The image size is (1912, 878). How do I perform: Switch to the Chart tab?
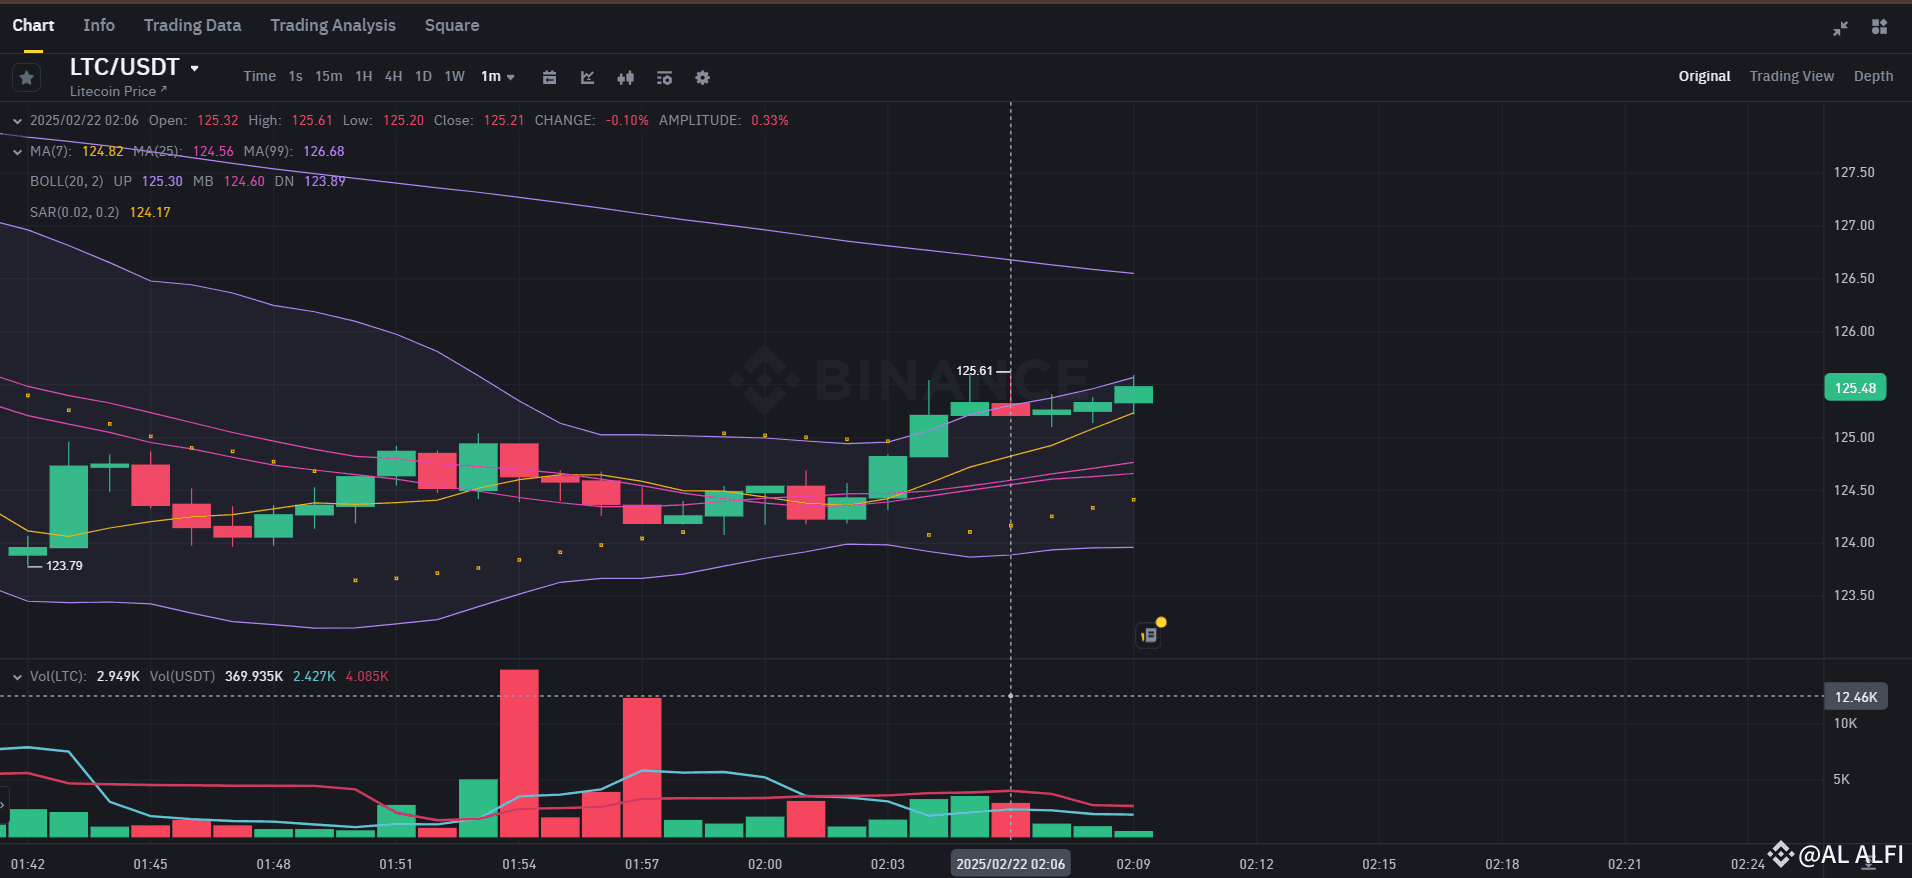[x=33, y=25]
